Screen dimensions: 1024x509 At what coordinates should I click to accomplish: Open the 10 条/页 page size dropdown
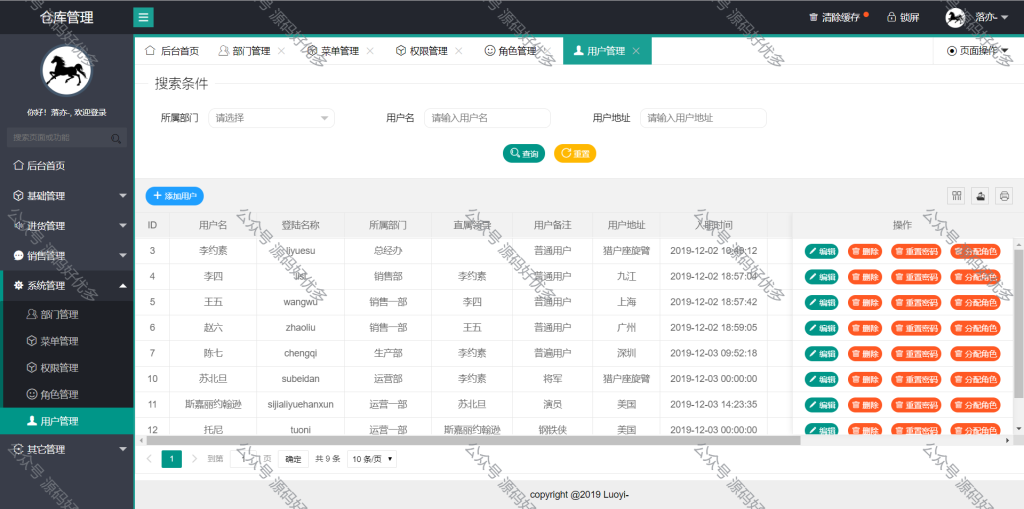pos(372,459)
